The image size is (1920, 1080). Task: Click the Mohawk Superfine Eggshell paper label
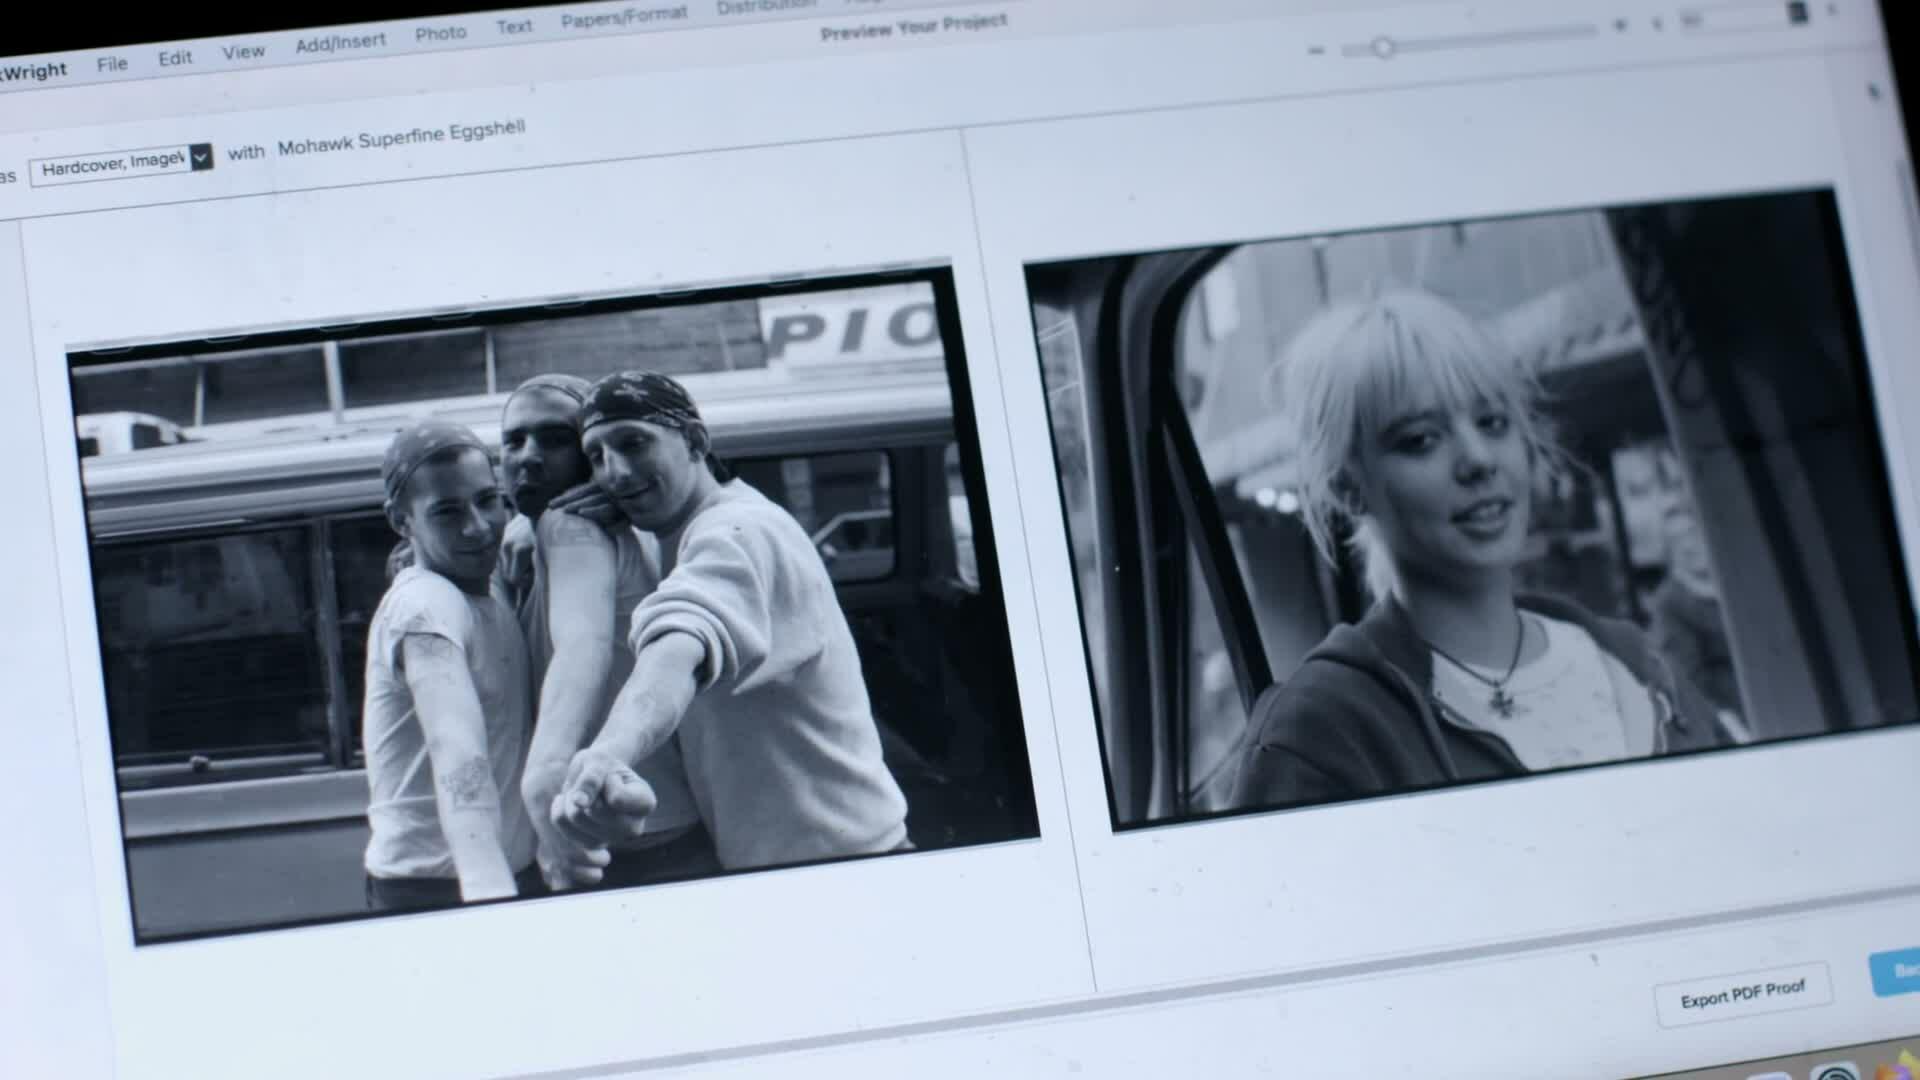click(x=401, y=138)
